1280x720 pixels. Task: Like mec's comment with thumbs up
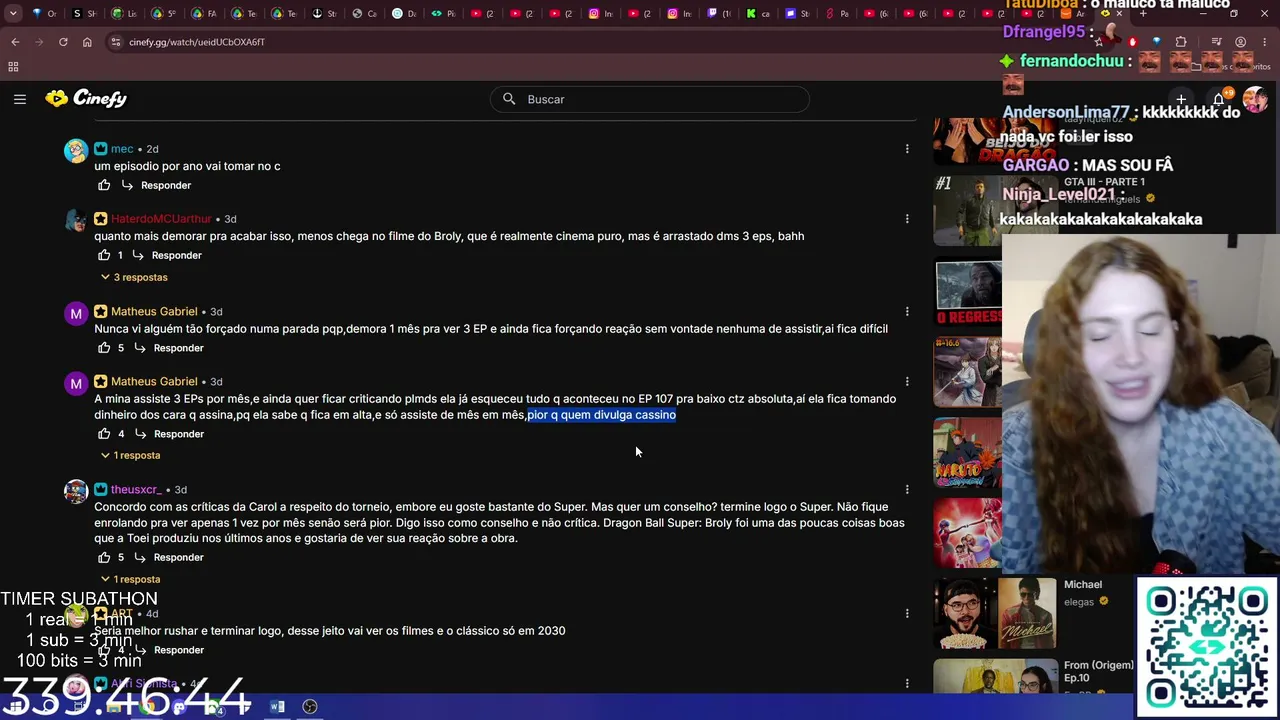click(x=104, y=185)
